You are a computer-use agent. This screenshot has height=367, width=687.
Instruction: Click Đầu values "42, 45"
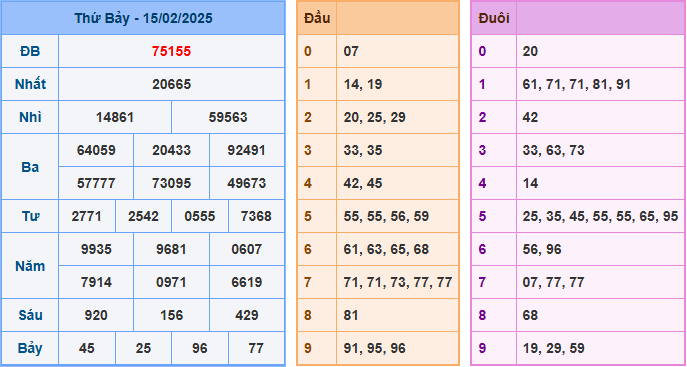(363, 183)
